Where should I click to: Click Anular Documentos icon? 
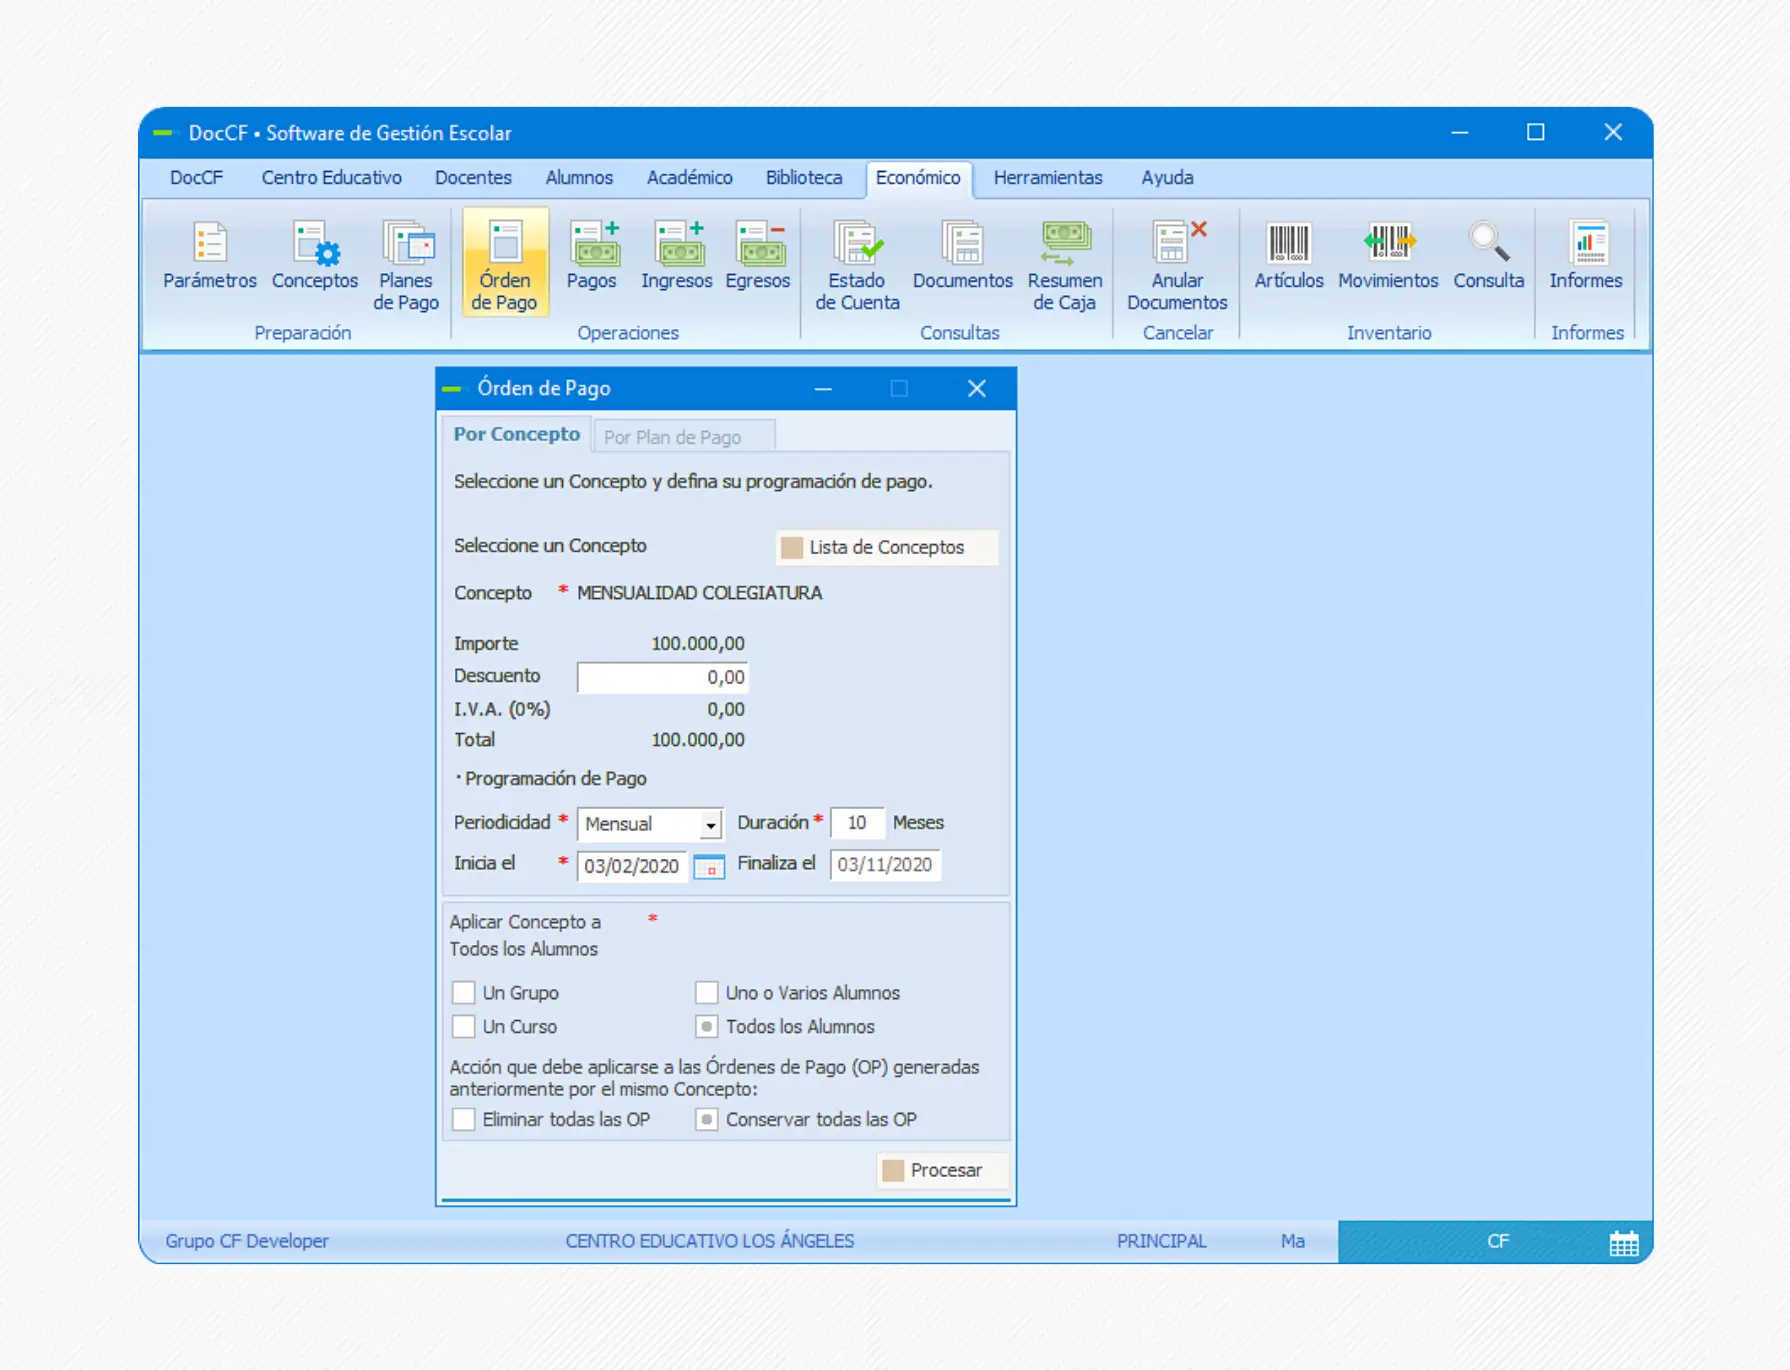tap(1176, 265)
